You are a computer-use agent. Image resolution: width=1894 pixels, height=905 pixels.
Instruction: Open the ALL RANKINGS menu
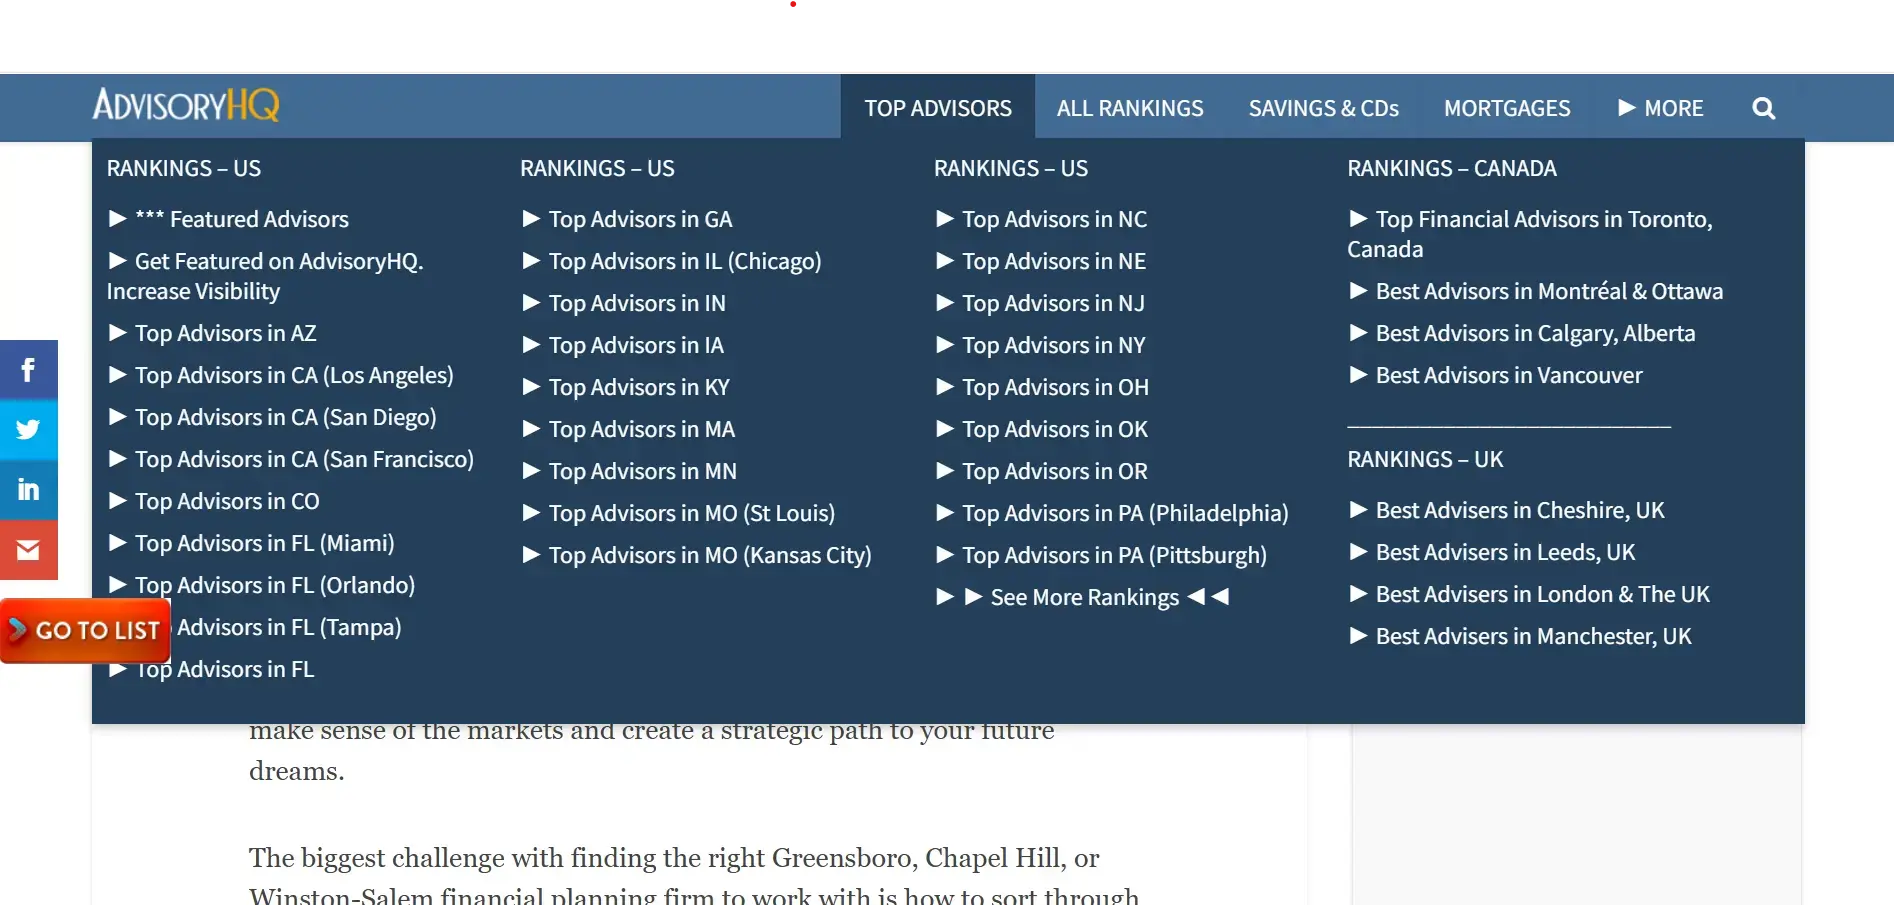[x=1130, y=108]
